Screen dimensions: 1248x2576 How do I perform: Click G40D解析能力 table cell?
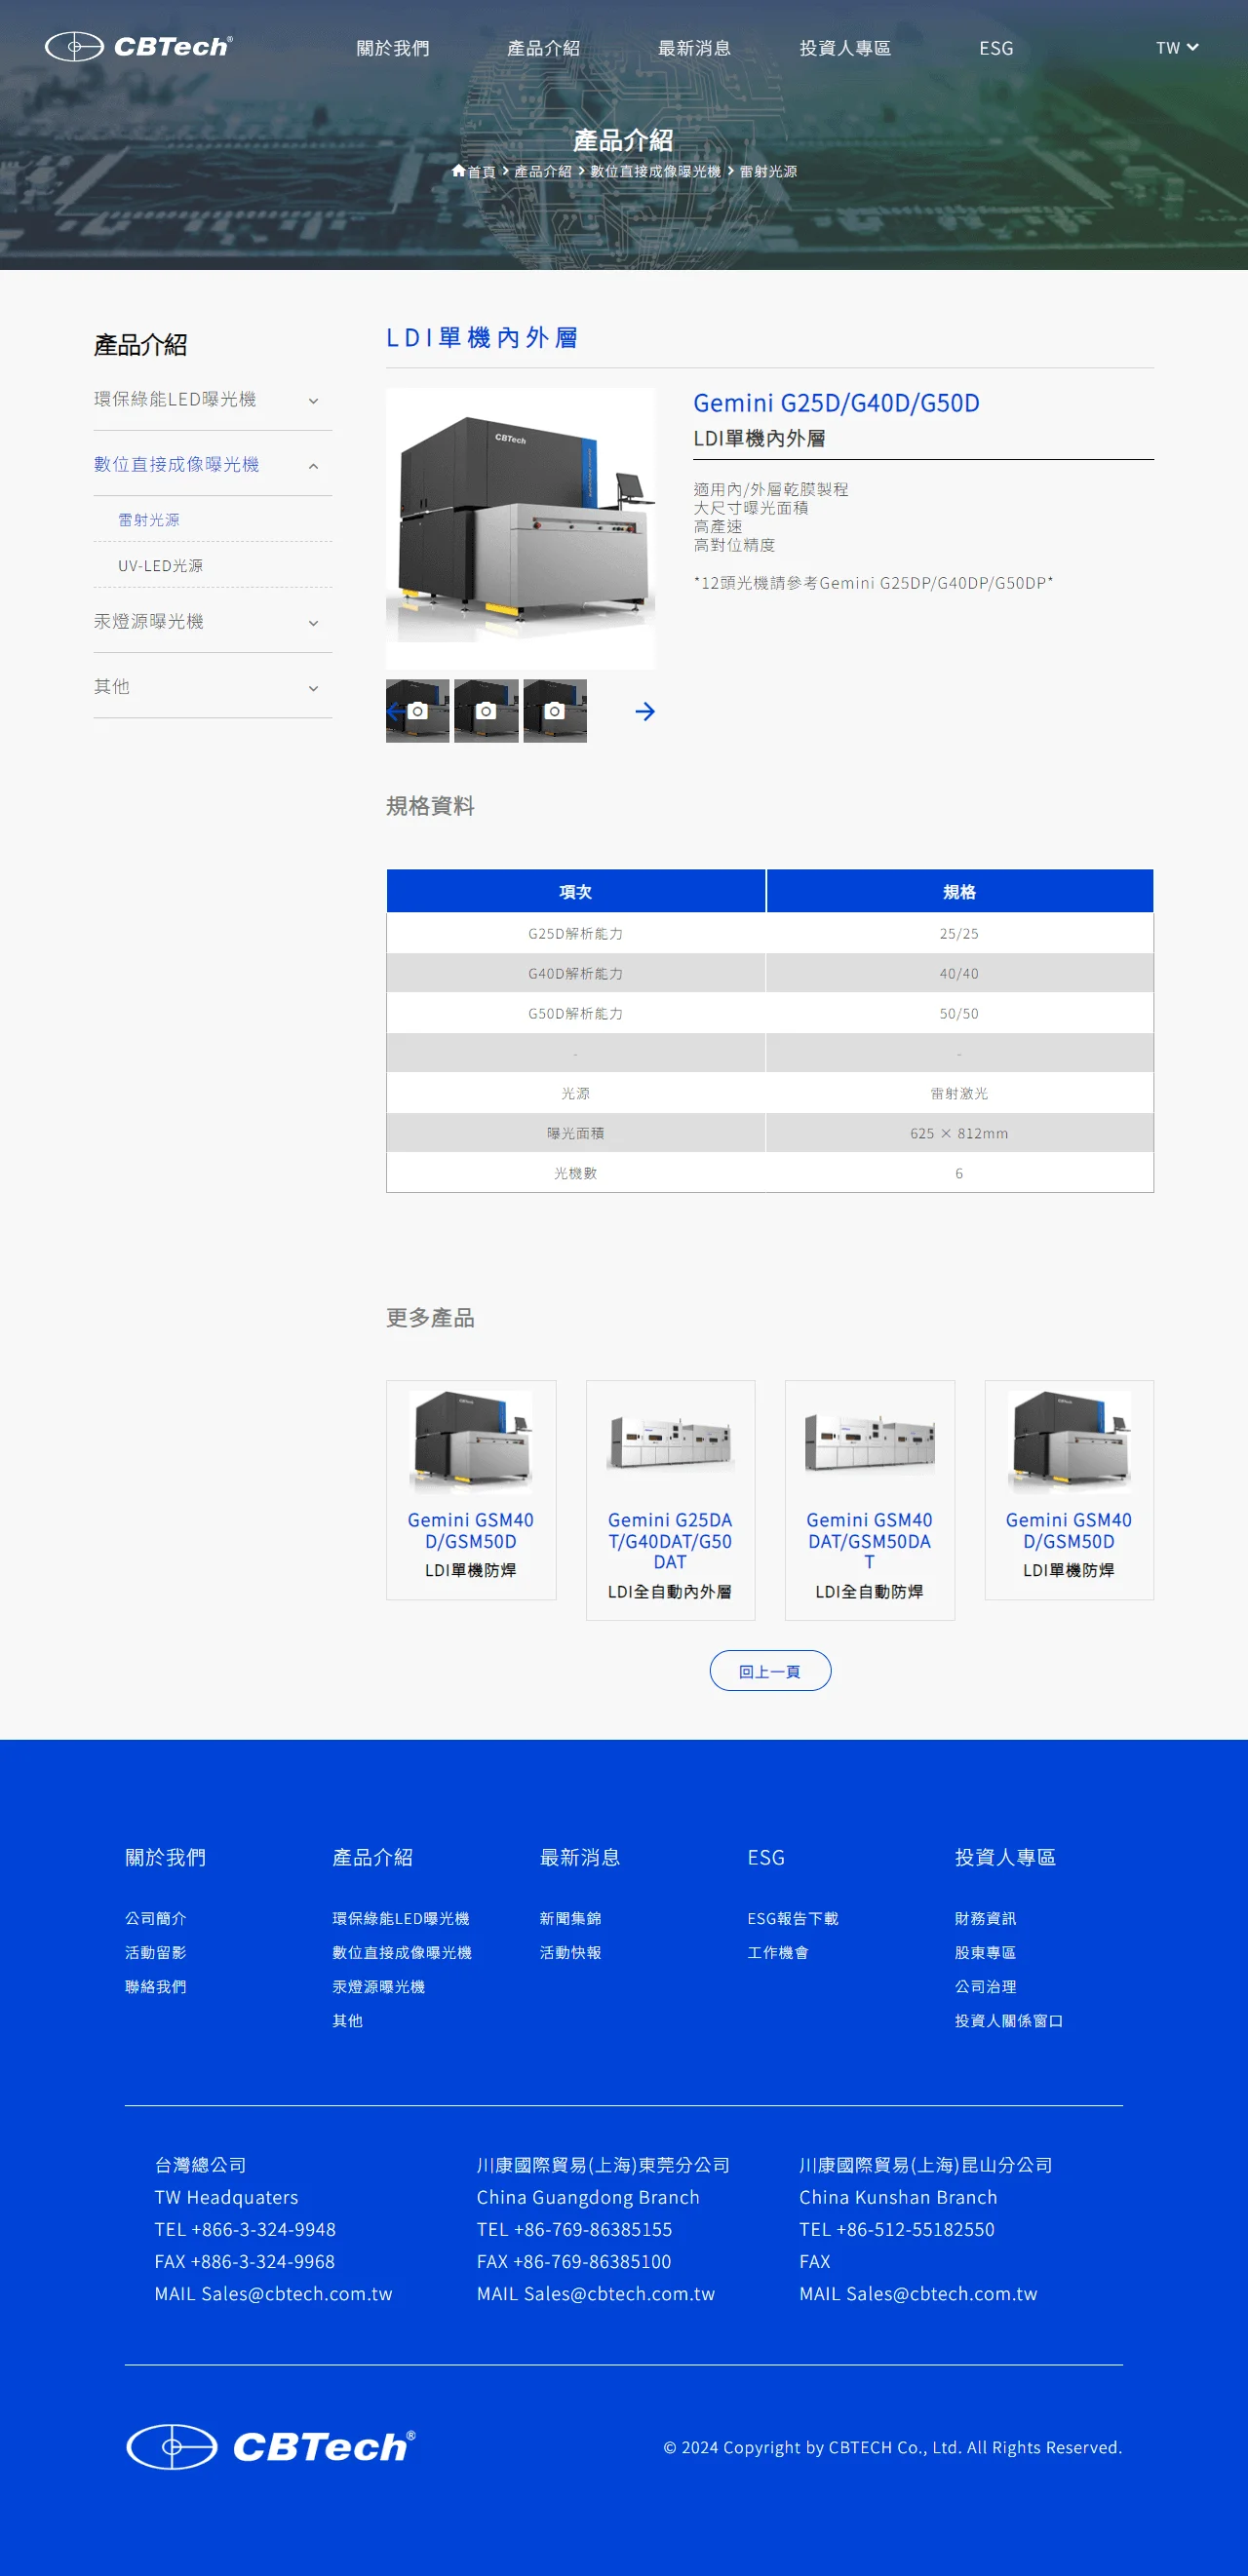click(576, 973)
